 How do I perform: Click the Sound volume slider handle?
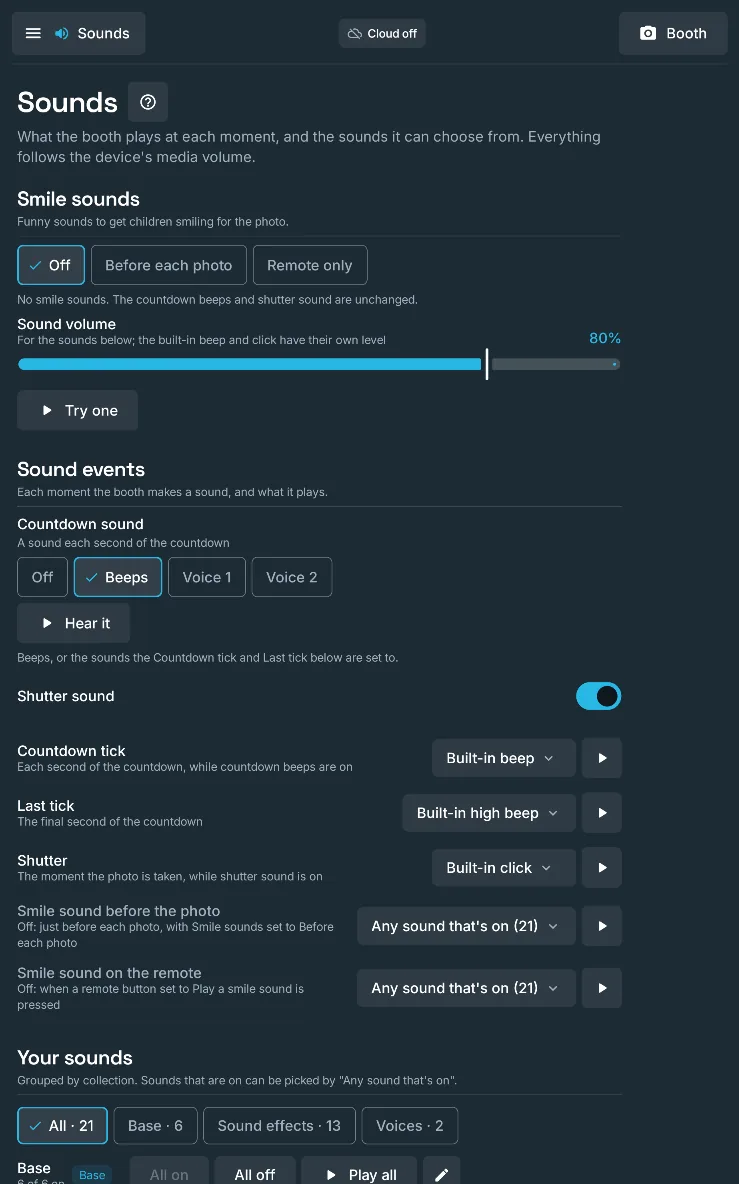pyautogui.click(x=487, y=364)
